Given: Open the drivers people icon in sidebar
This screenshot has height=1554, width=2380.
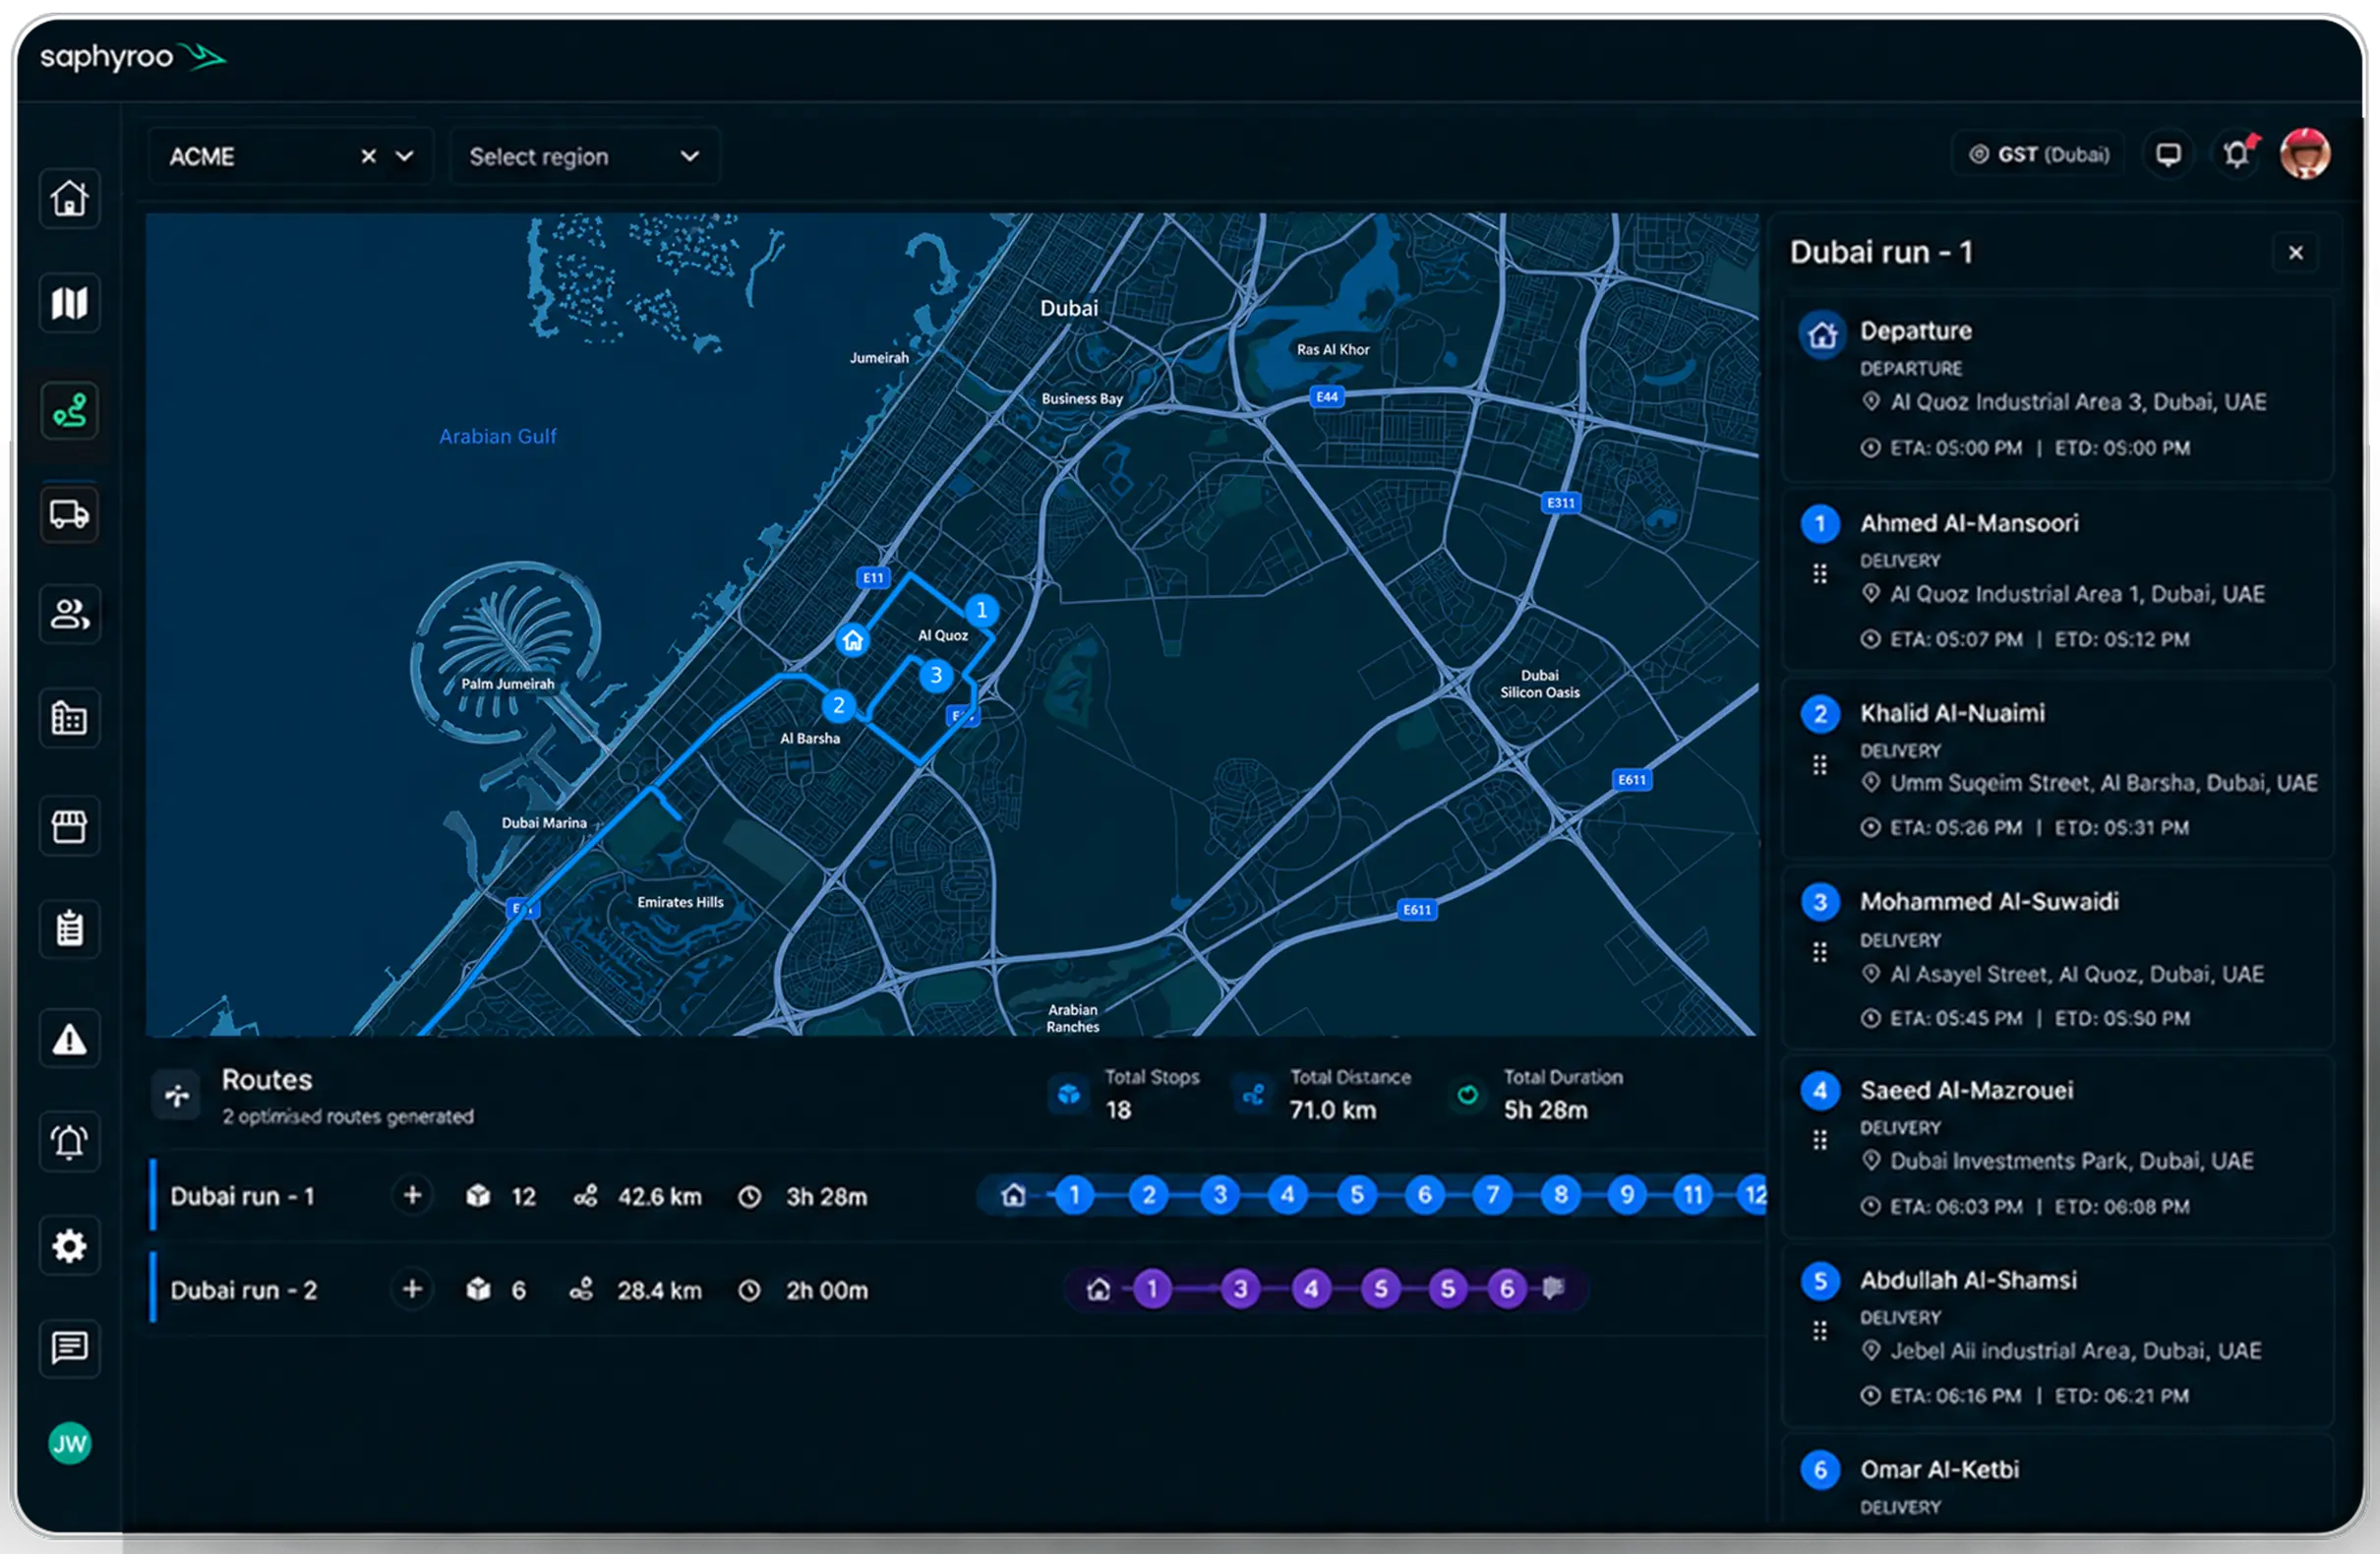Looking at the screenshot, I should point(69,614).
